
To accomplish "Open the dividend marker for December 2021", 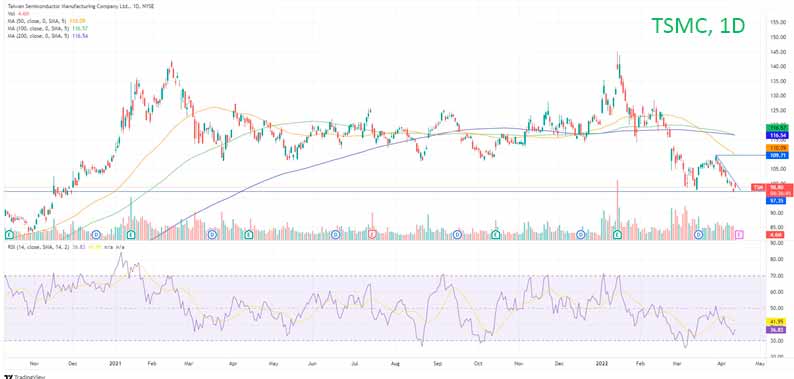I will [x=581, y=235].
